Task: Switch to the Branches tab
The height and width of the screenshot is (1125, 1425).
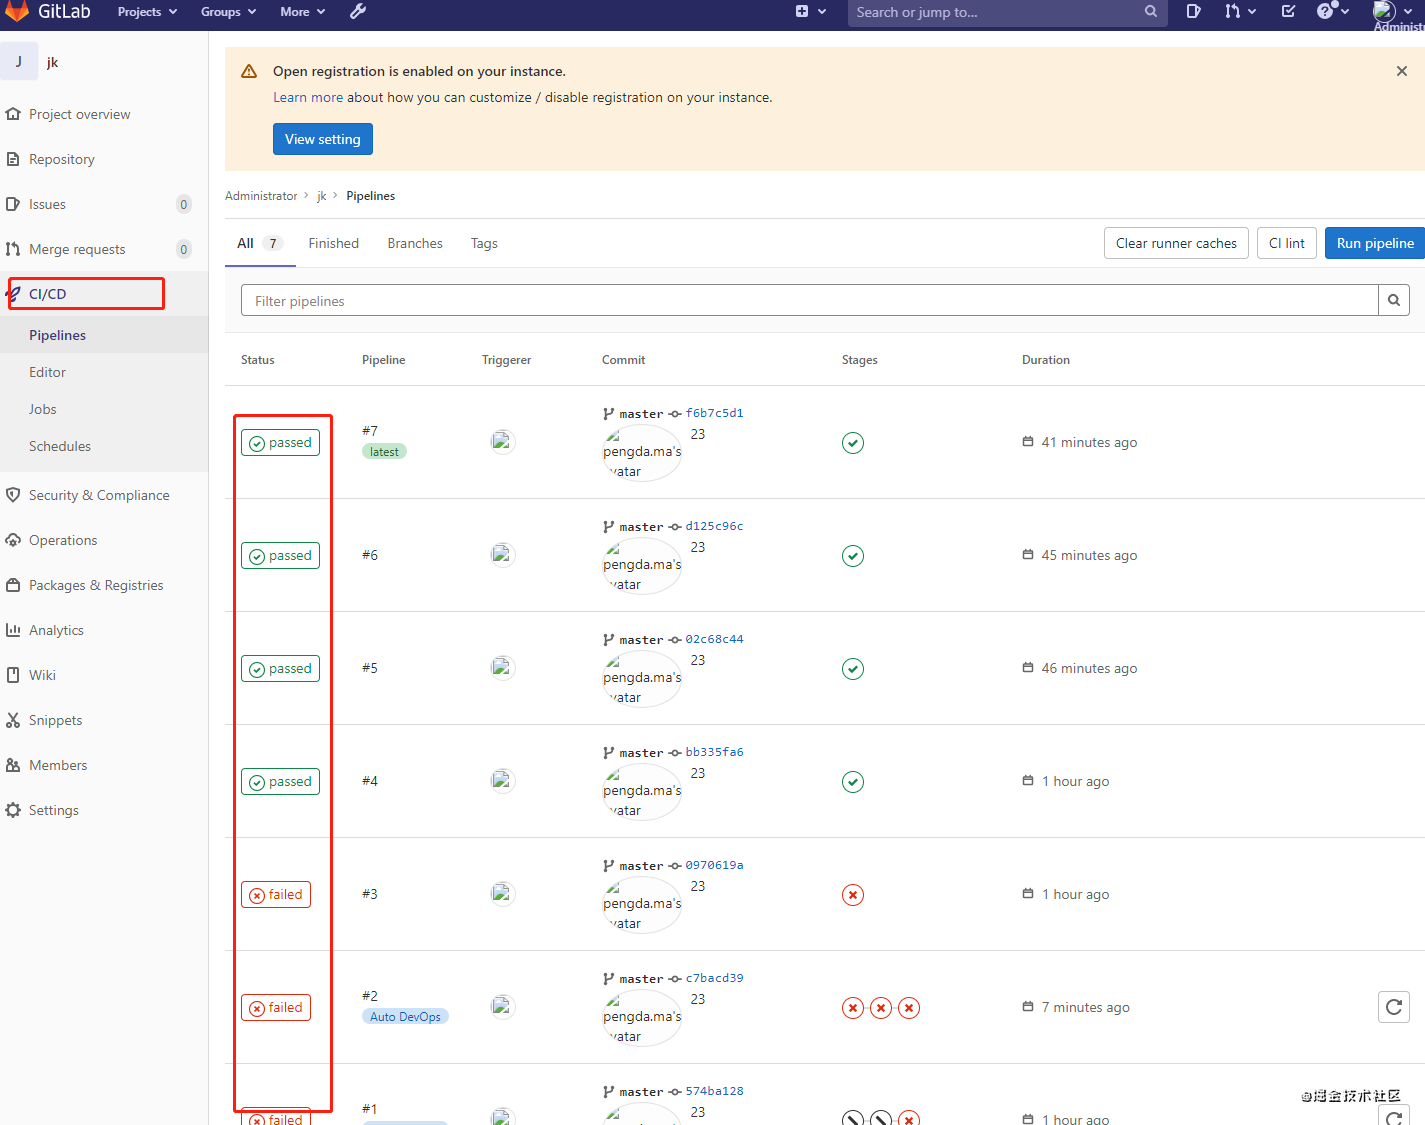Action: pyautogui.click(x=415, y=243)
